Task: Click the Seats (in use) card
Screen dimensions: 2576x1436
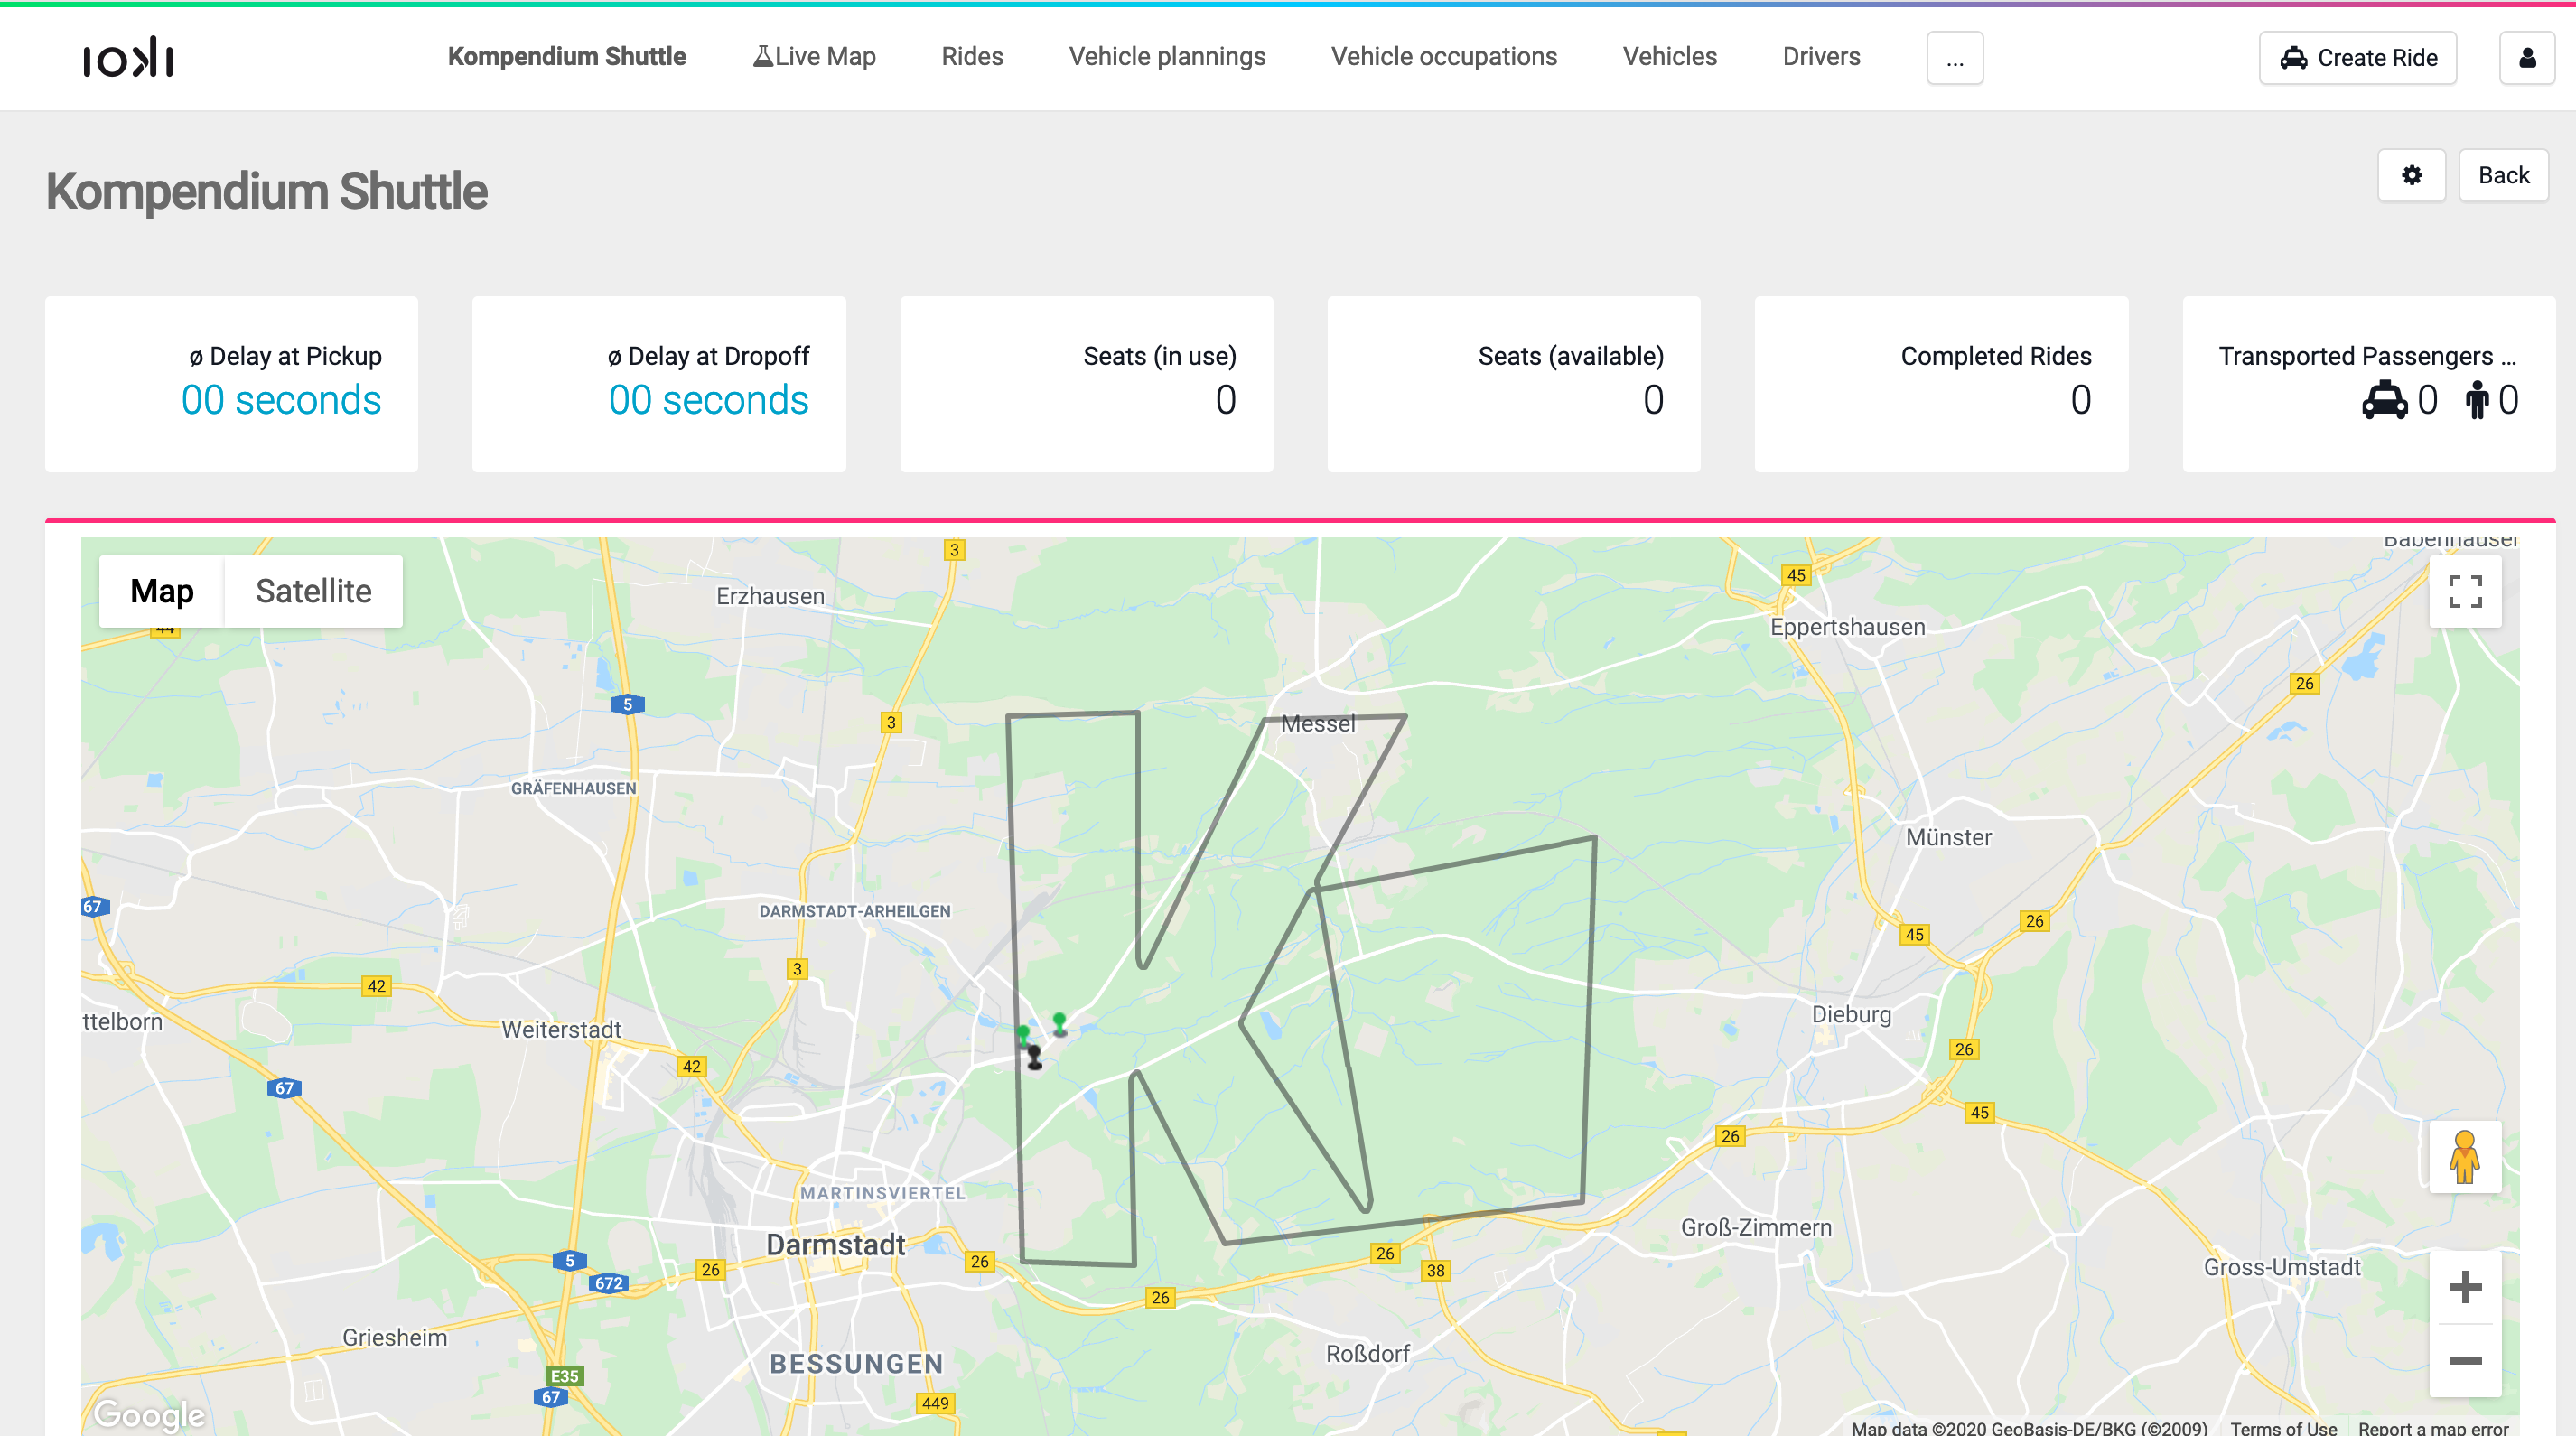Action: click(x=1086, y=384)
